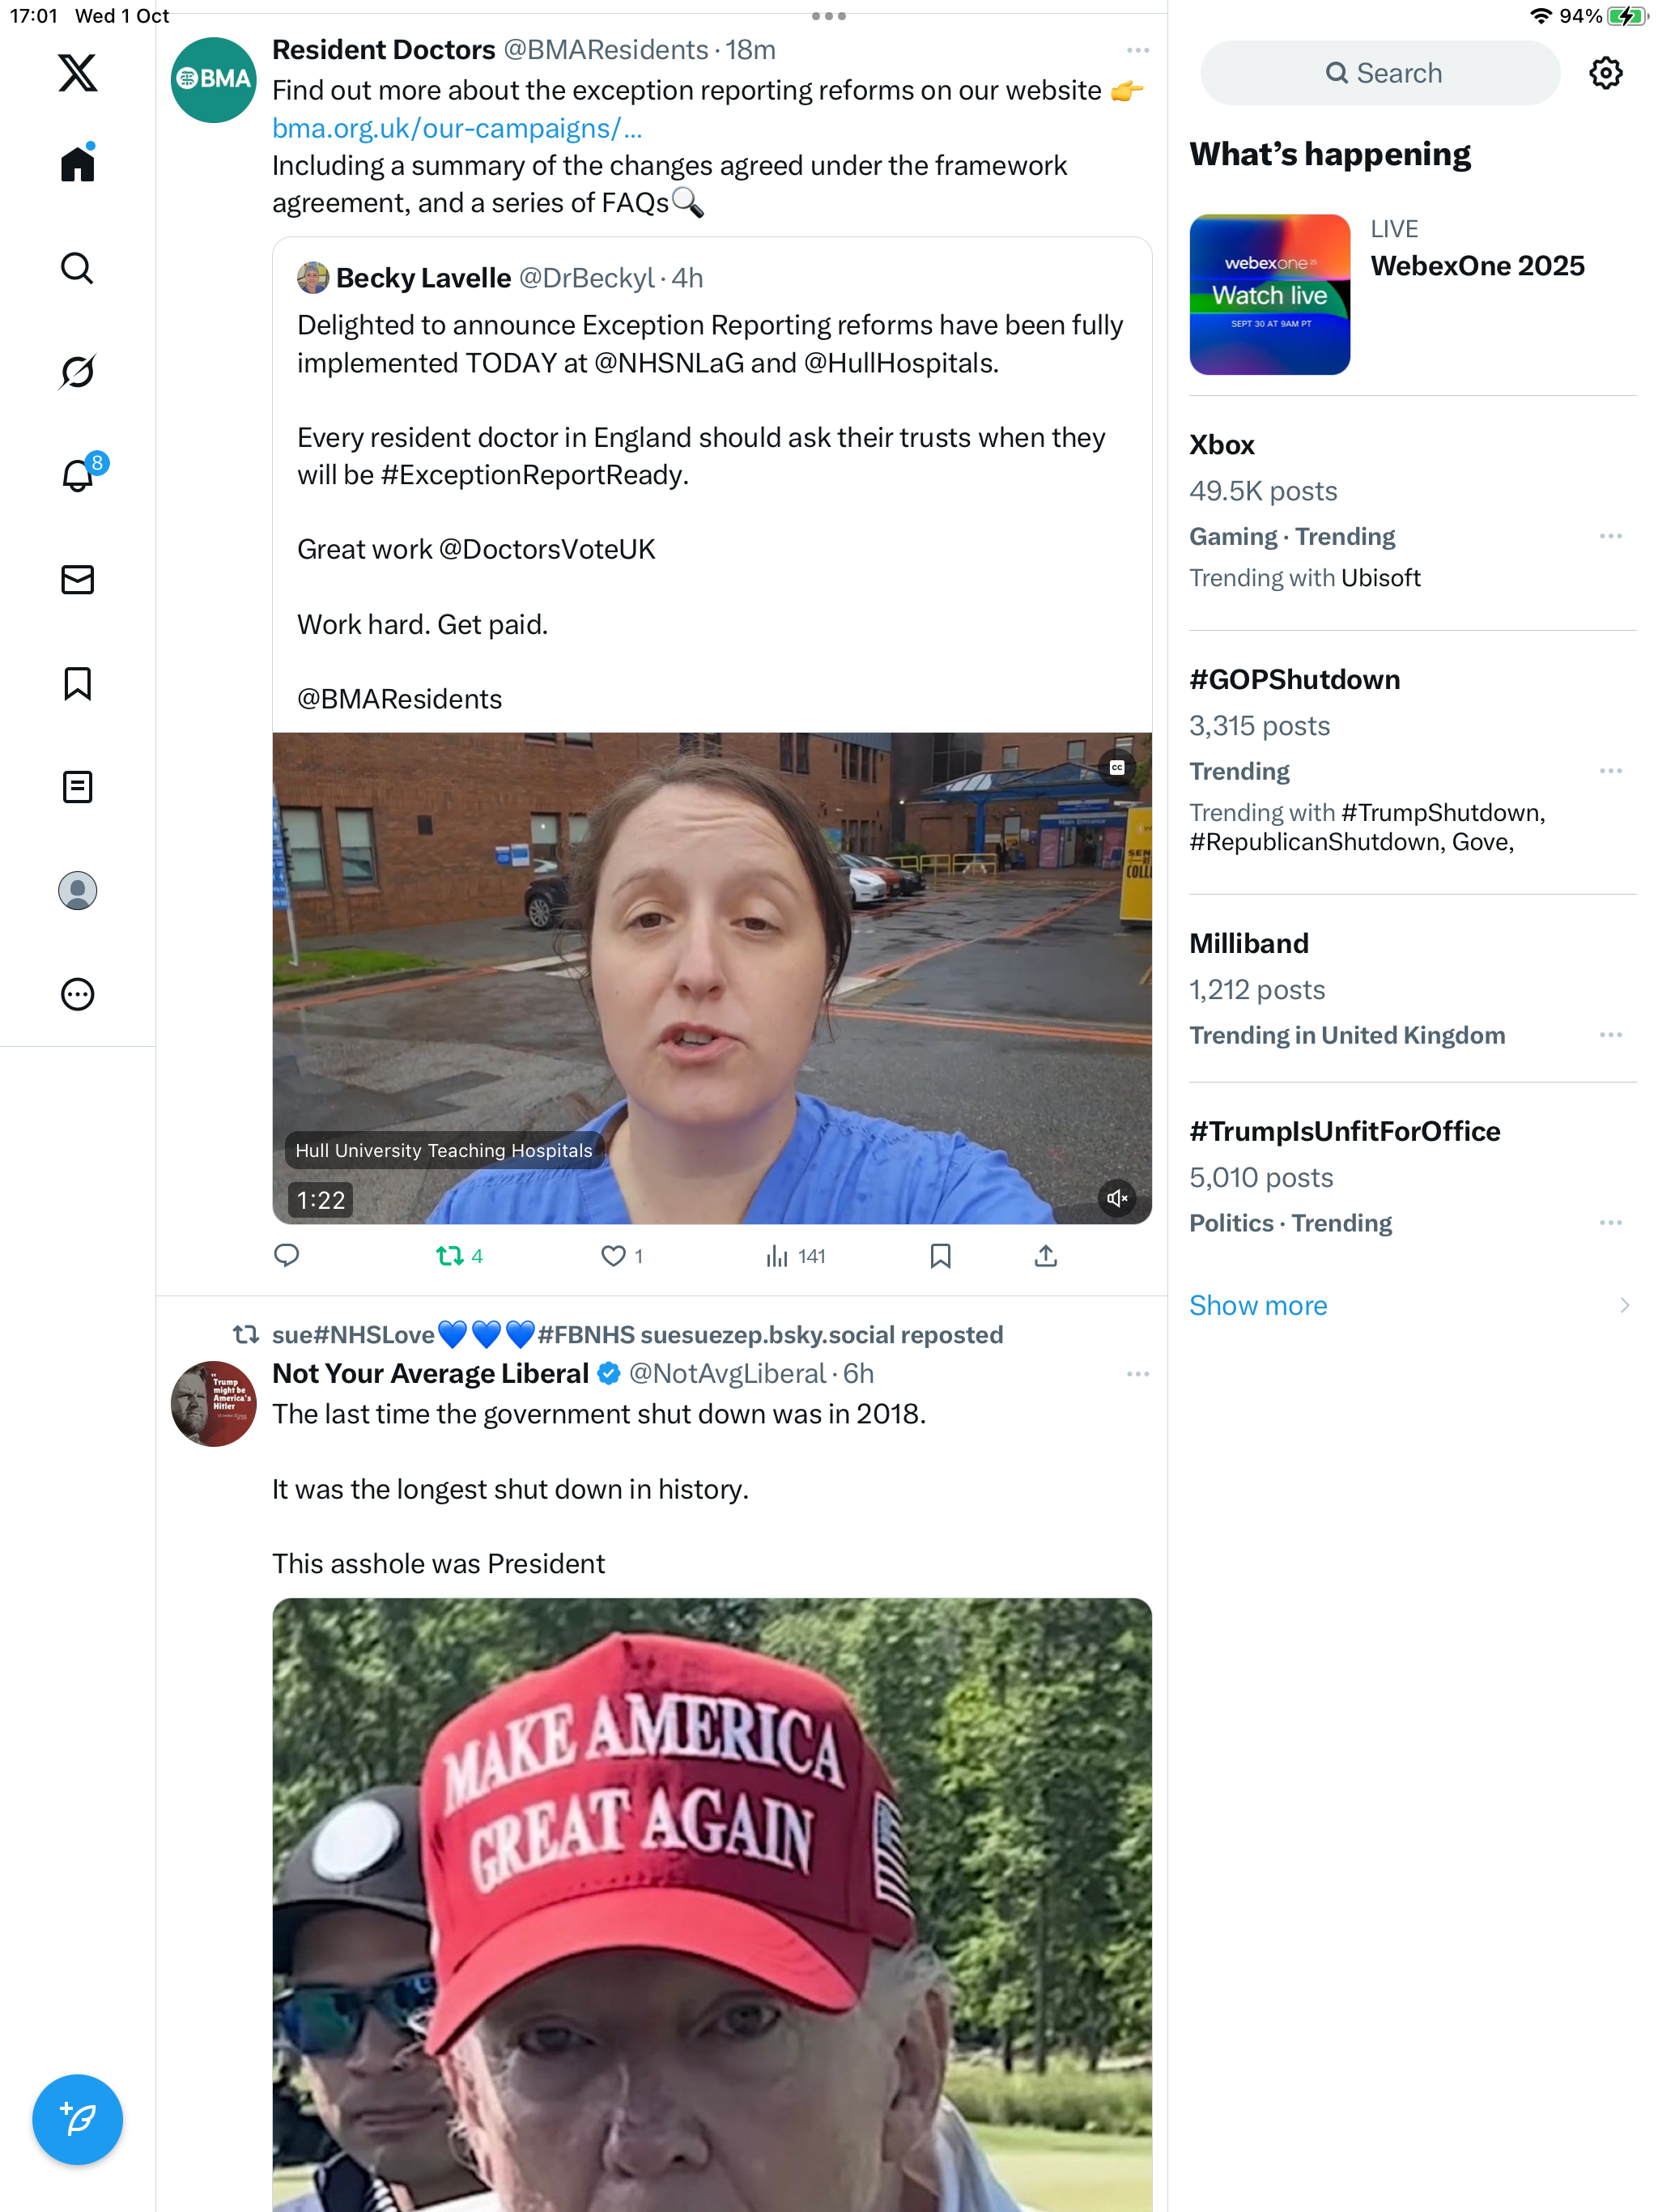This screenshot has height=2212, width=1658.
Task: Open Bookmarks in the sidebar
Action: click(x=77, y=684)
